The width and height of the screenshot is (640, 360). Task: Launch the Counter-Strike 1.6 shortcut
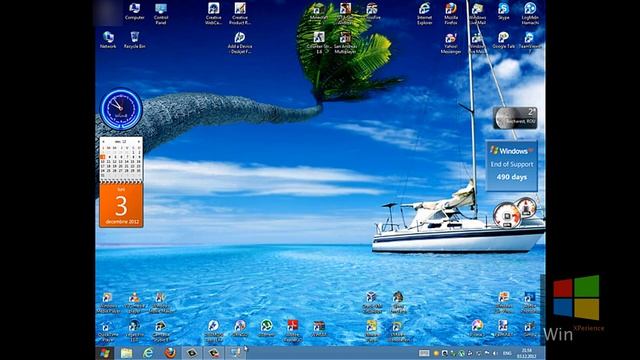pos(319,42)
